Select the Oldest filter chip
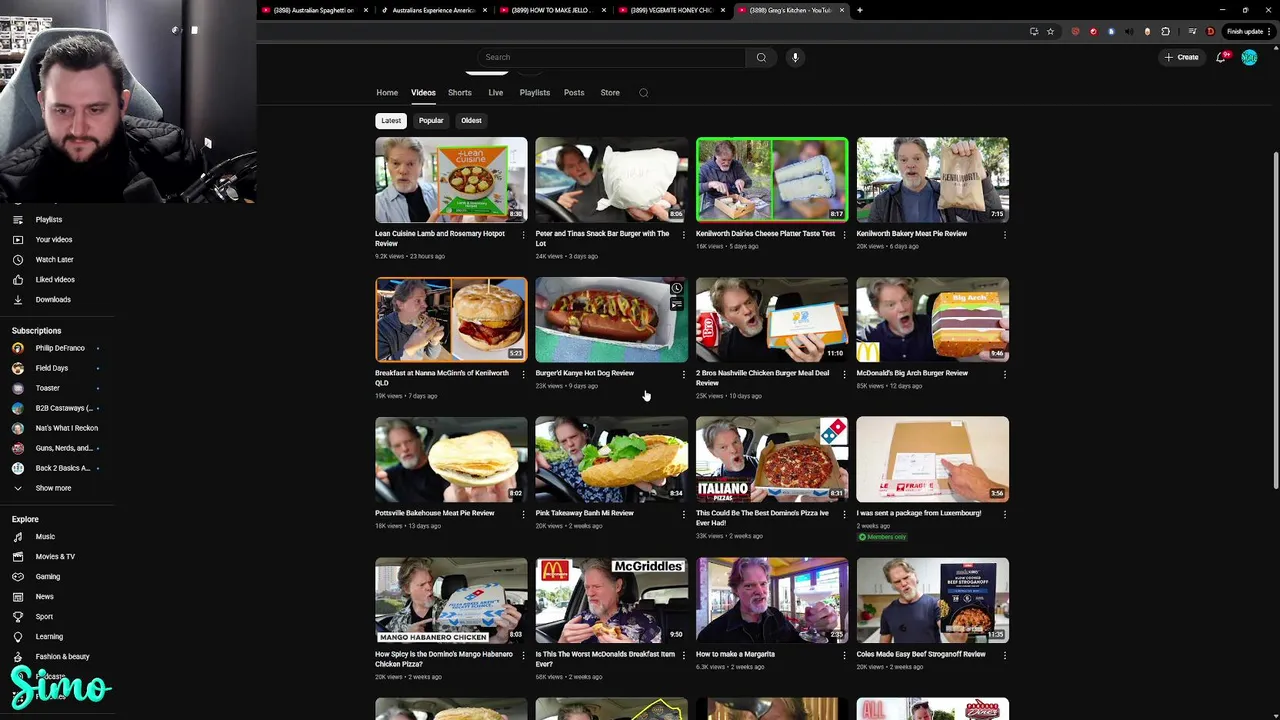1280x720 pixels. click(471, 120)
